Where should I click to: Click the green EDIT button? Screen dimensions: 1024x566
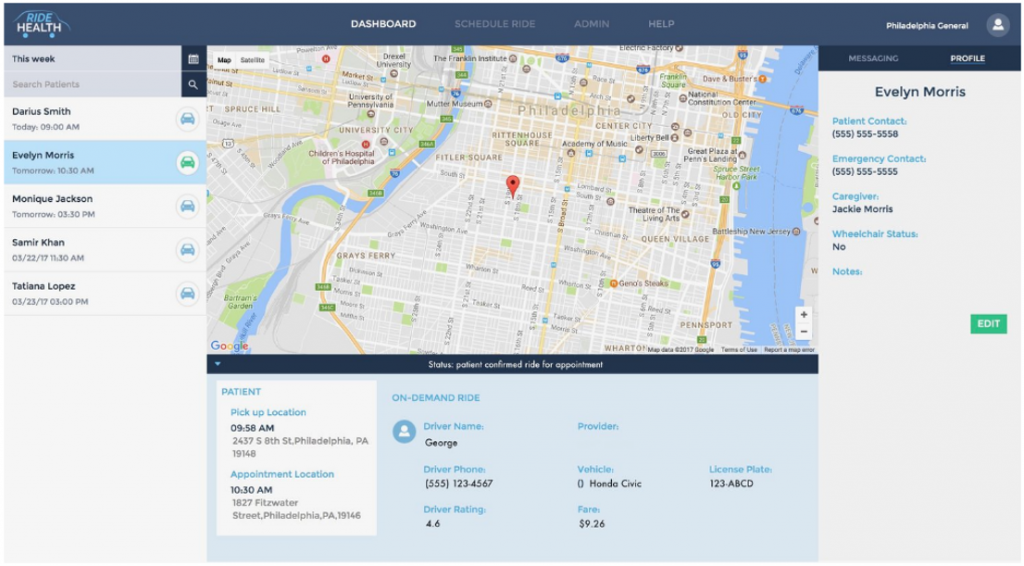(x=988, y=324)
